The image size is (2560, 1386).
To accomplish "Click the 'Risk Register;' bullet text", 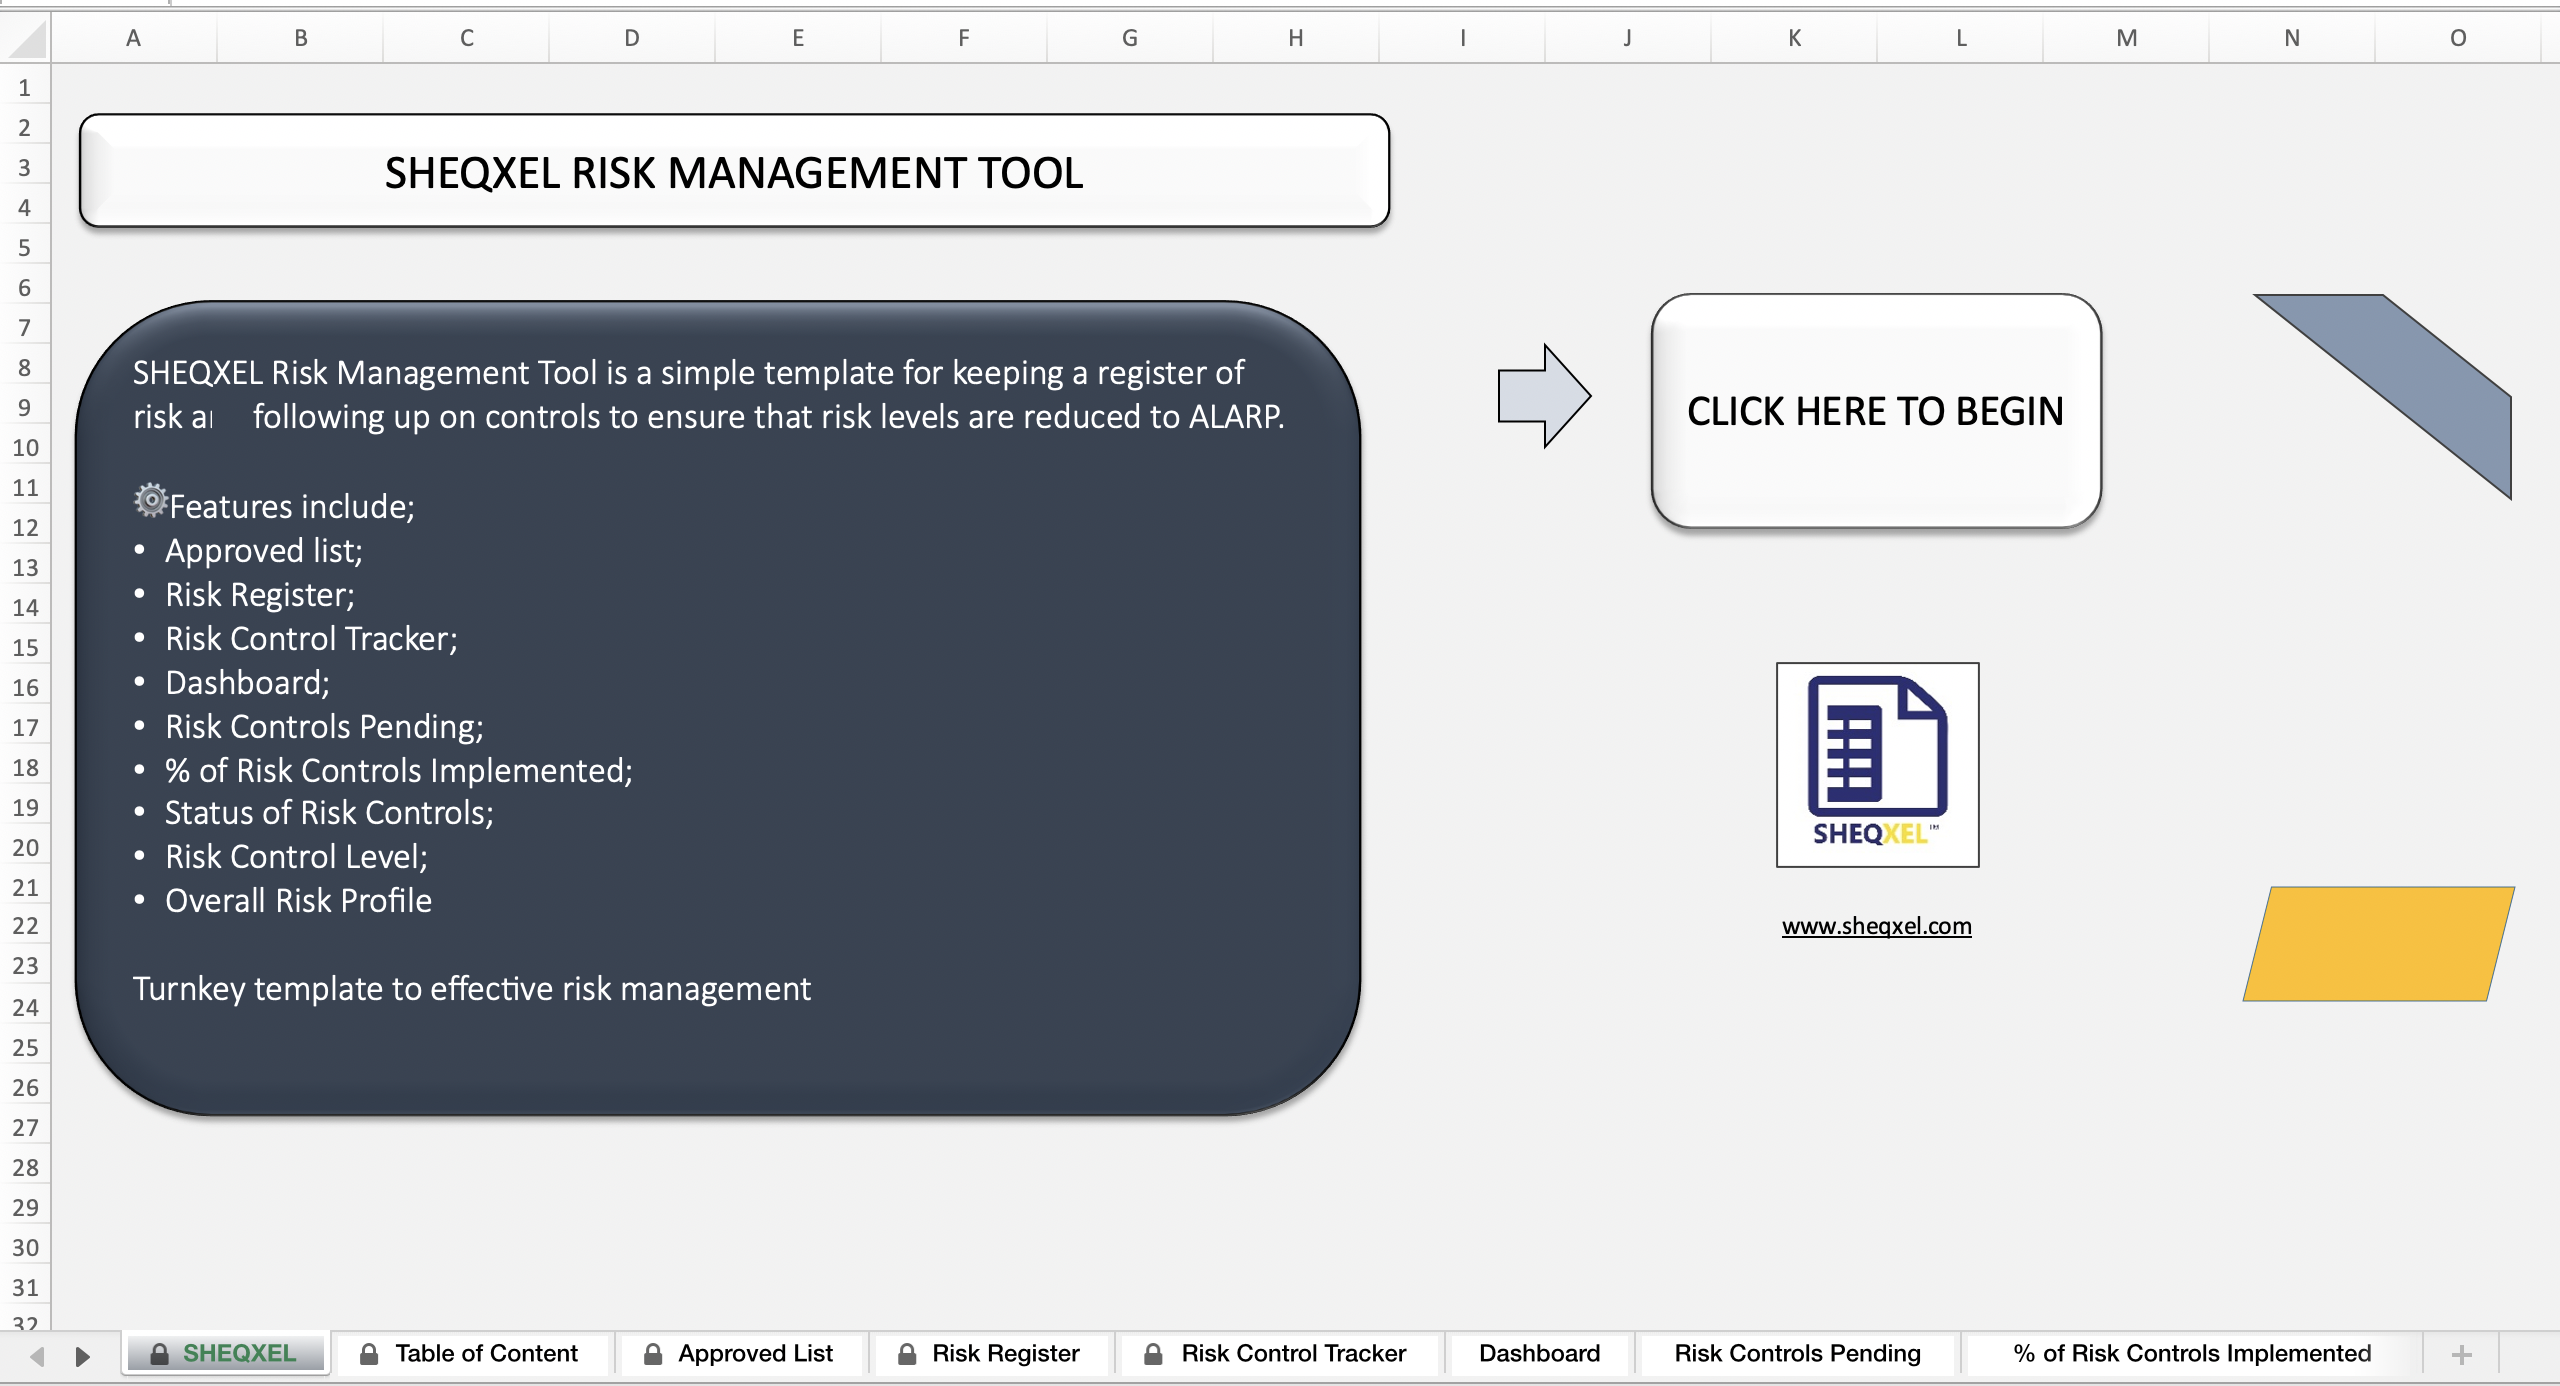I will [260, 595].
